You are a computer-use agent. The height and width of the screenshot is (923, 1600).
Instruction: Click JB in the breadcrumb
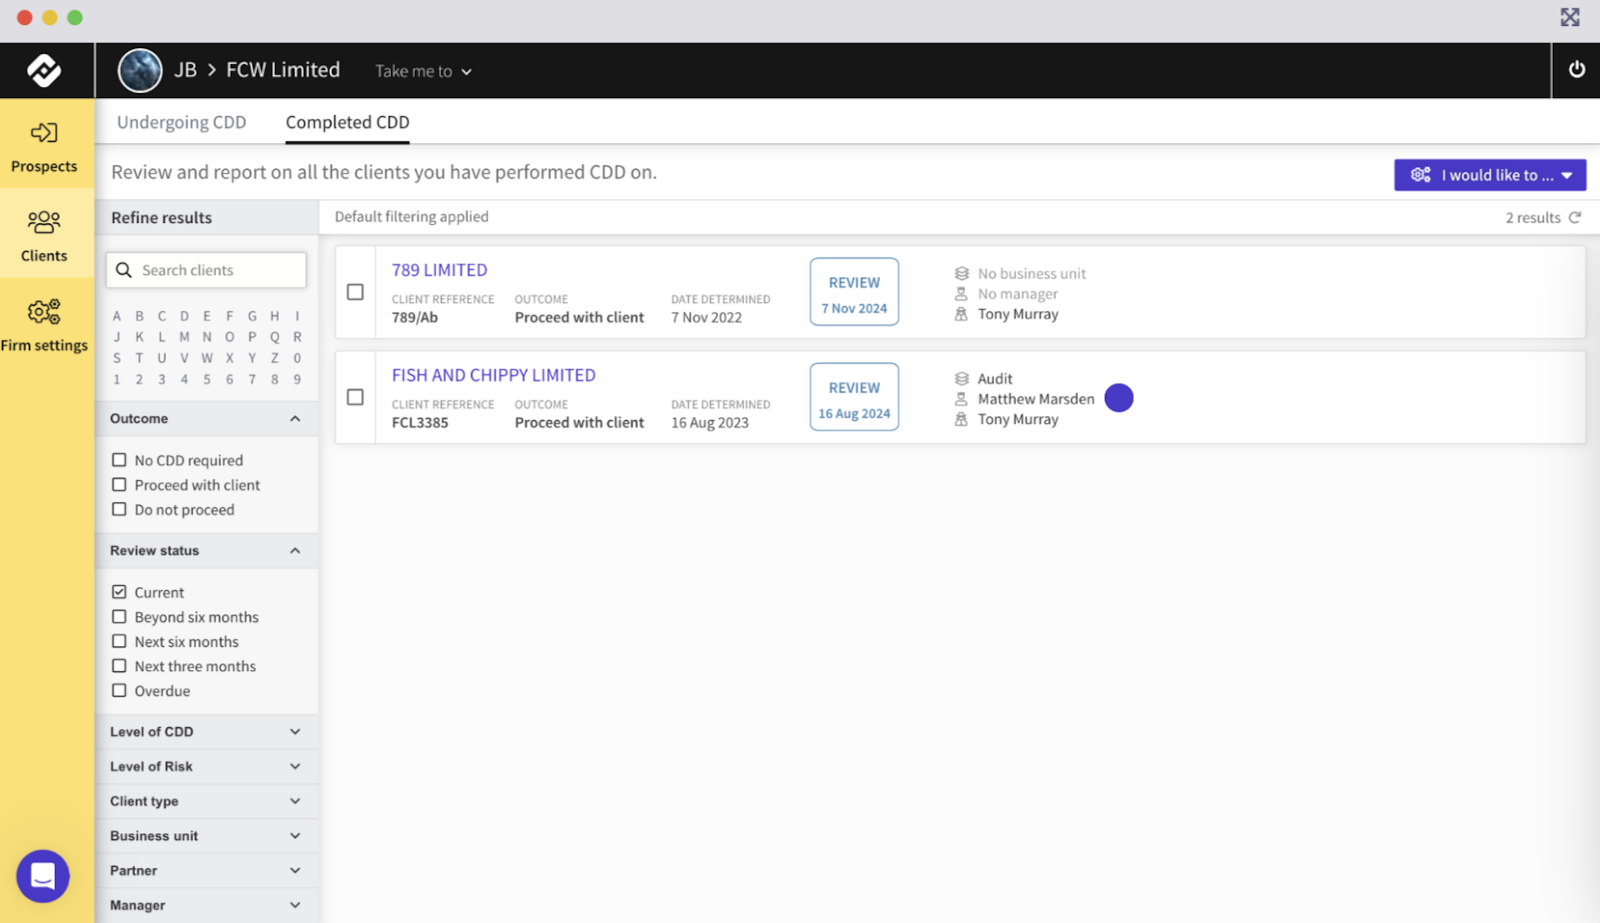click(185, 70)
